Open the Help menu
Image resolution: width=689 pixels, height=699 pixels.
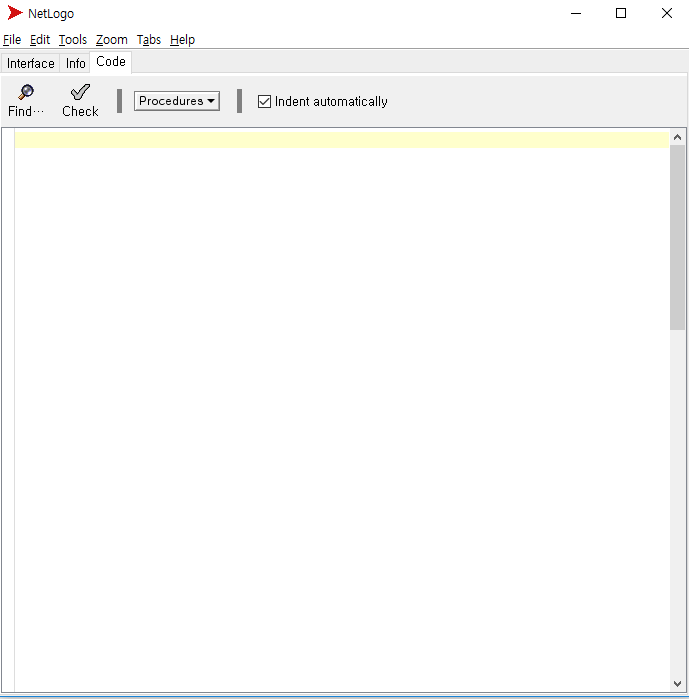[182, 40]
